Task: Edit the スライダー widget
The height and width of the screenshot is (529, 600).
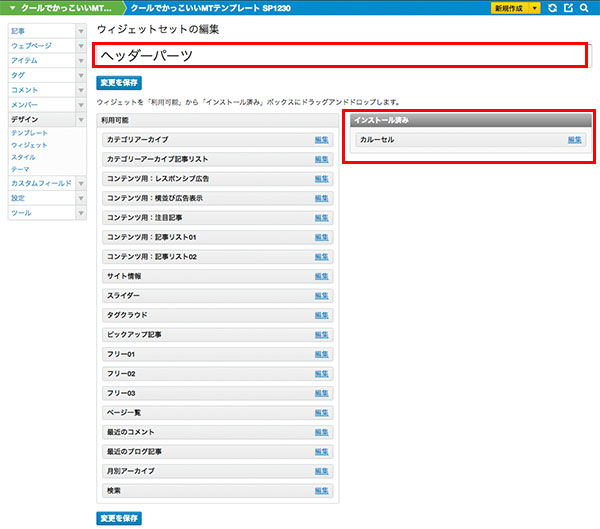Action: pos(321,296)
